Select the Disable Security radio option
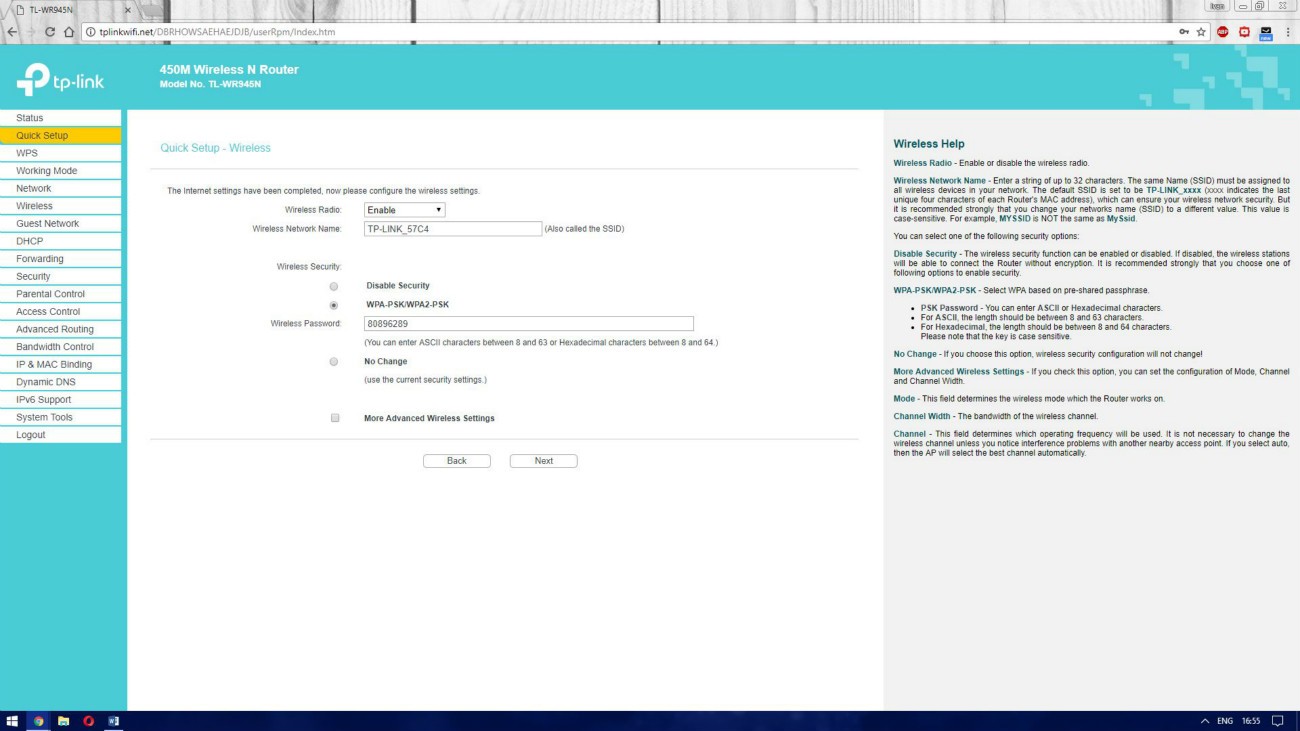Screen dimensions: 1300x731 coord(334,286)
